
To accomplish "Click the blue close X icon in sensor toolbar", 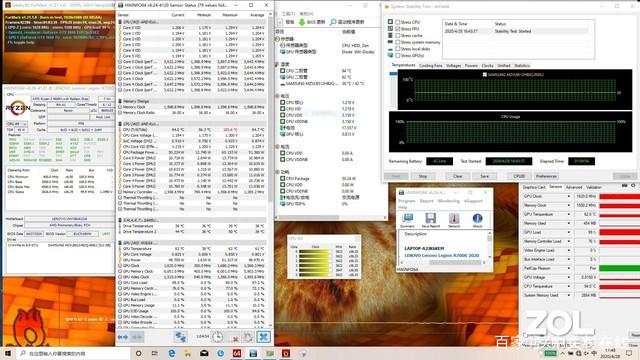I will (x=263, y=337).
